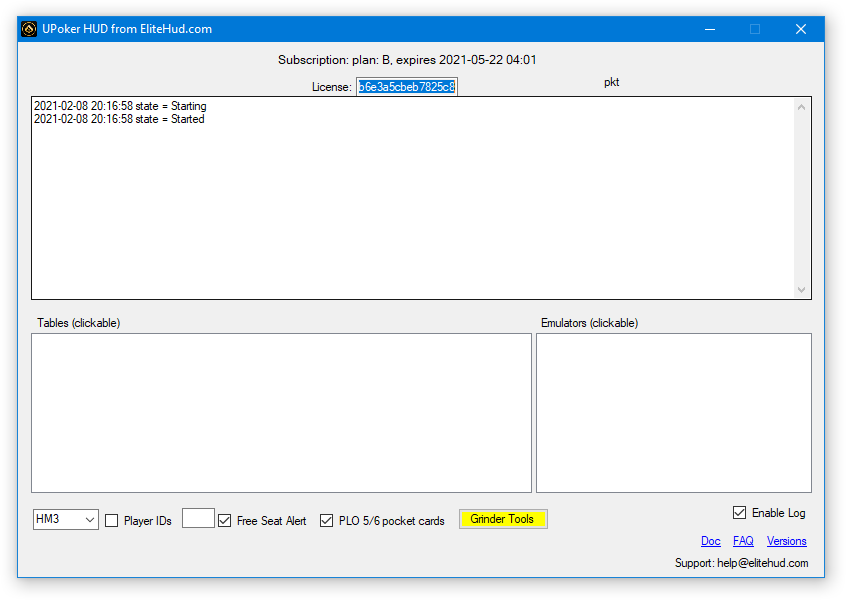
Task: Click the log scrollbar down arrow
Action: point(801,289)
